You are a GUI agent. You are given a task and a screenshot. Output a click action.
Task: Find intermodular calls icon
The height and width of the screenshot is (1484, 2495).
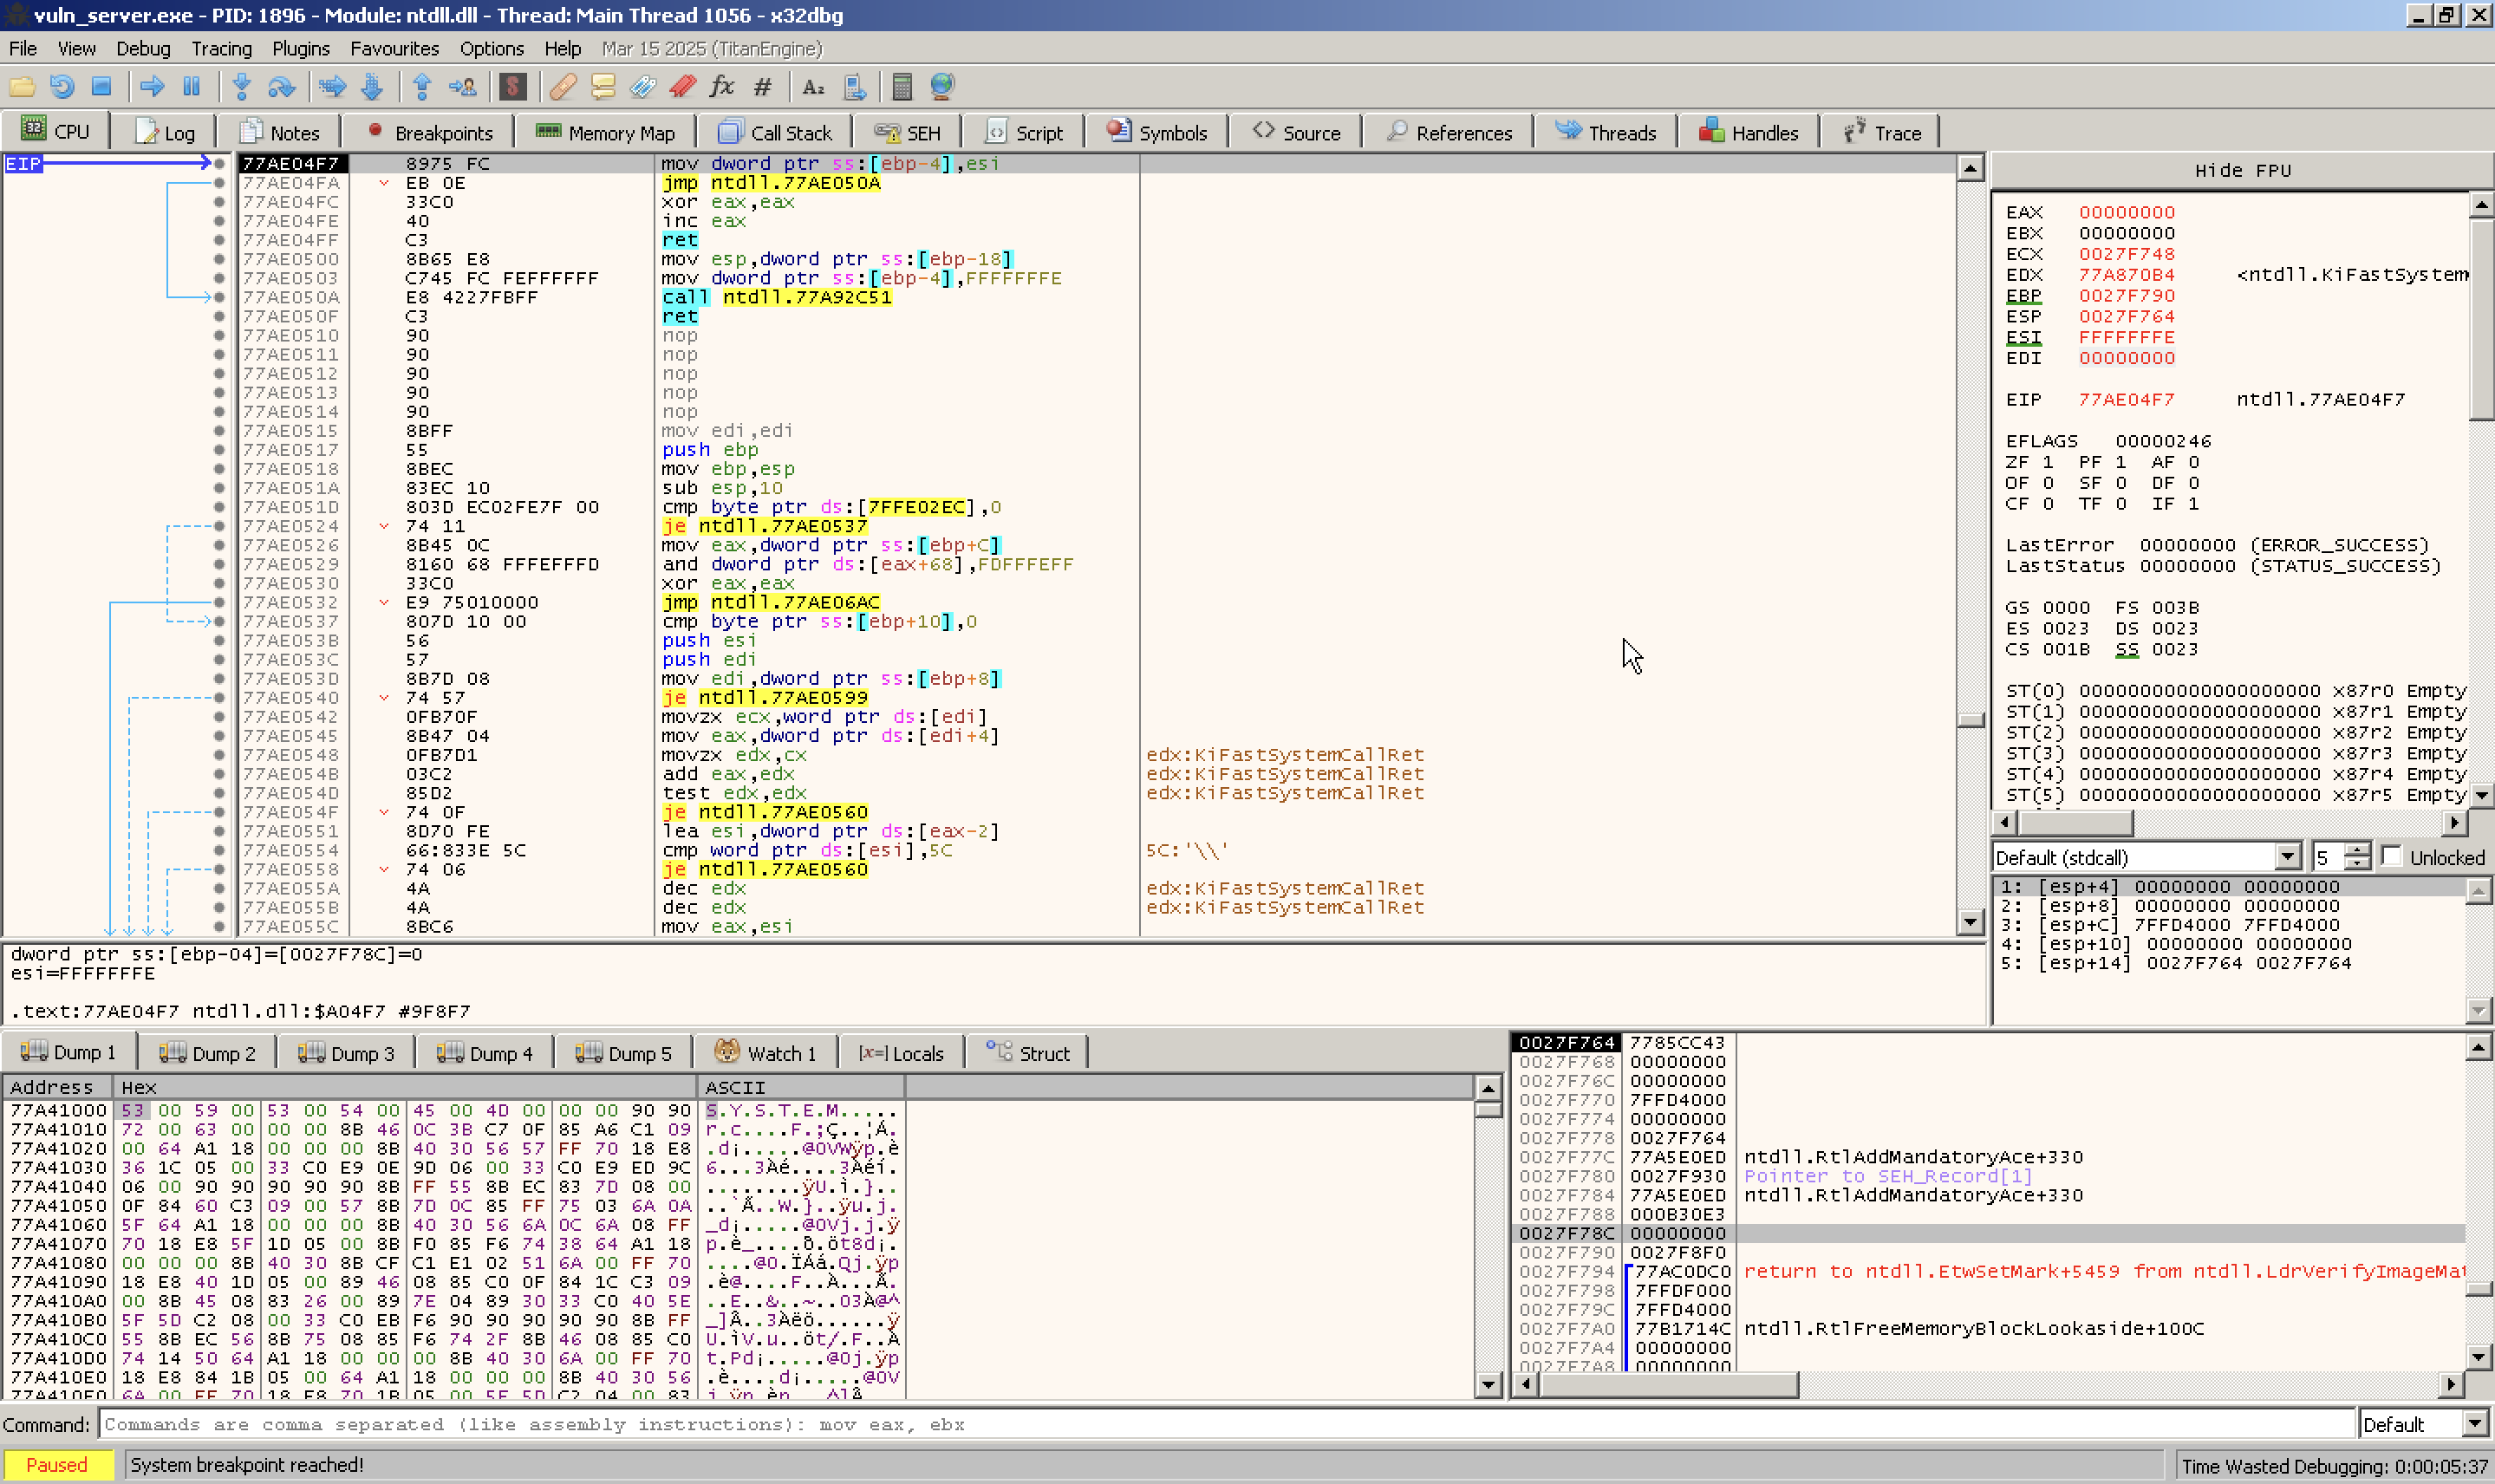855,87
